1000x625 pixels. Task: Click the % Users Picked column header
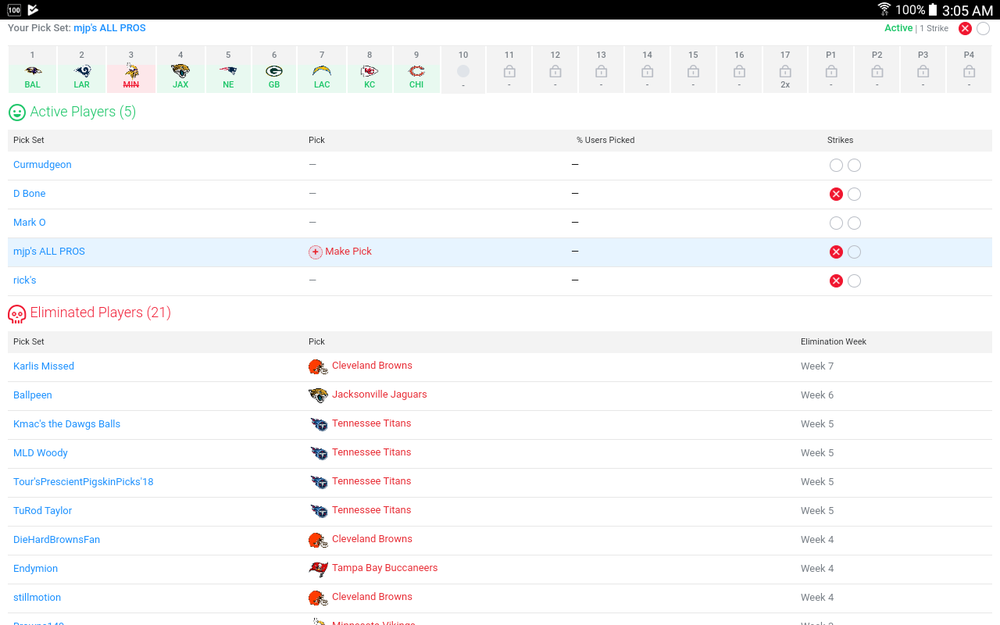pos(605,140)
